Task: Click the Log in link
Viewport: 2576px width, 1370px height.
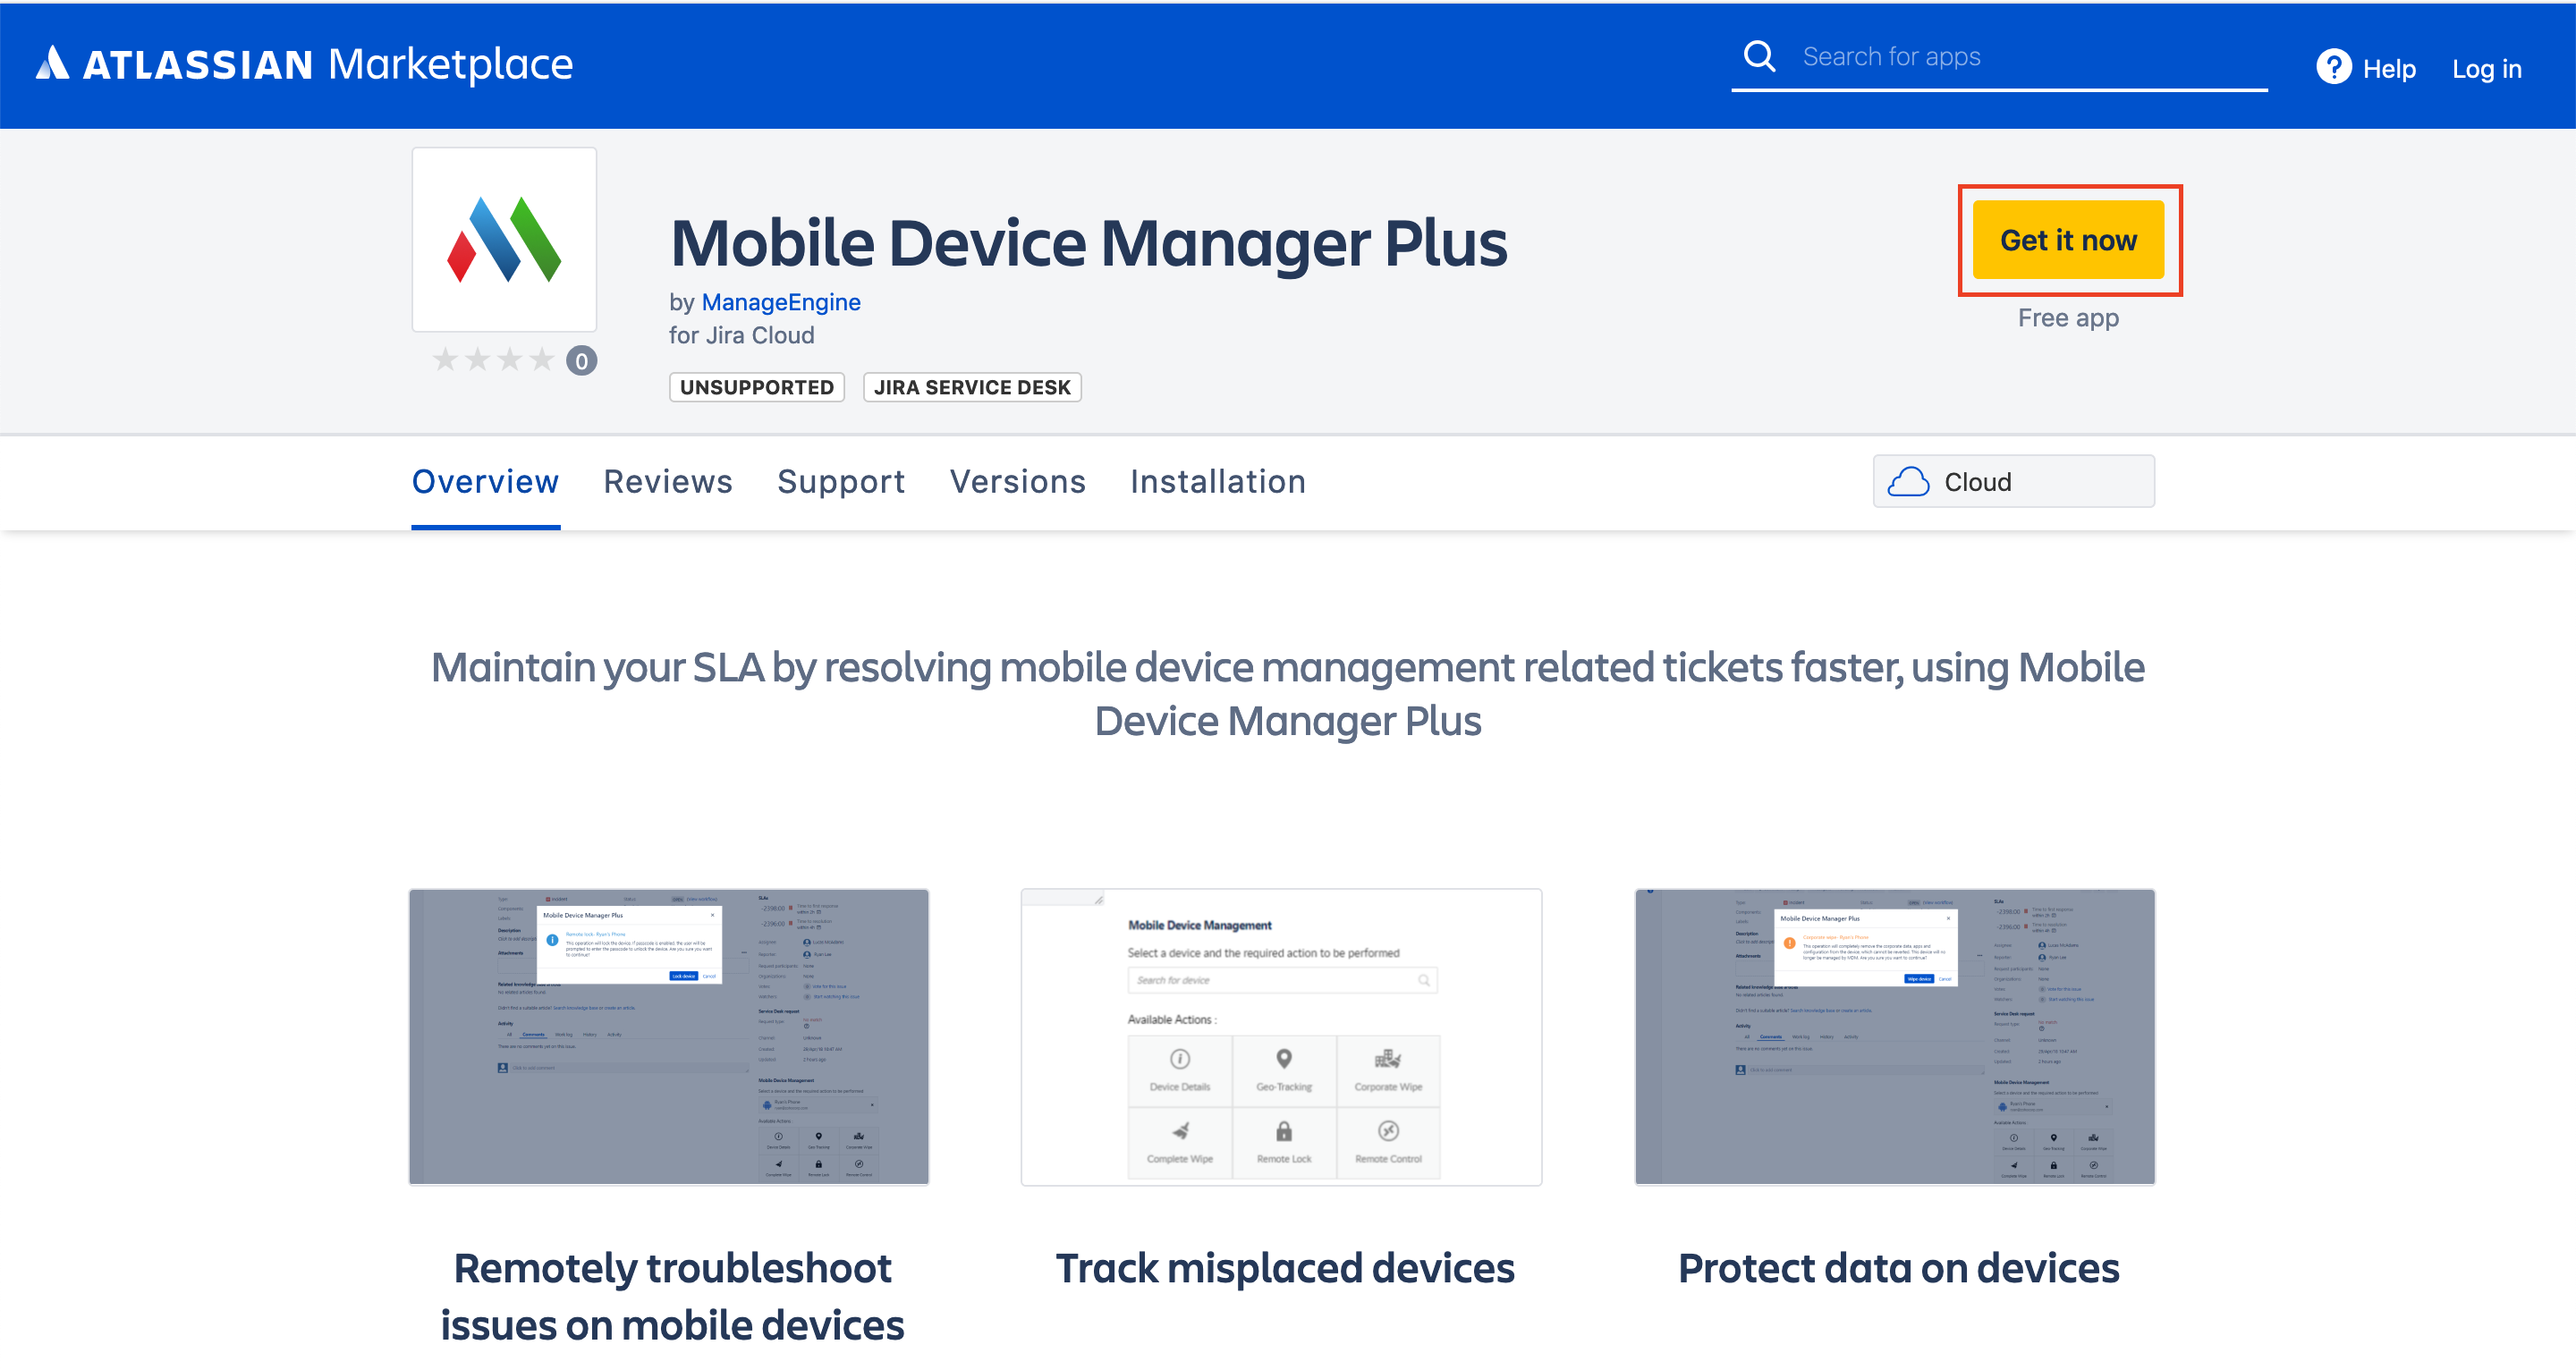Action: point(2486,69)
